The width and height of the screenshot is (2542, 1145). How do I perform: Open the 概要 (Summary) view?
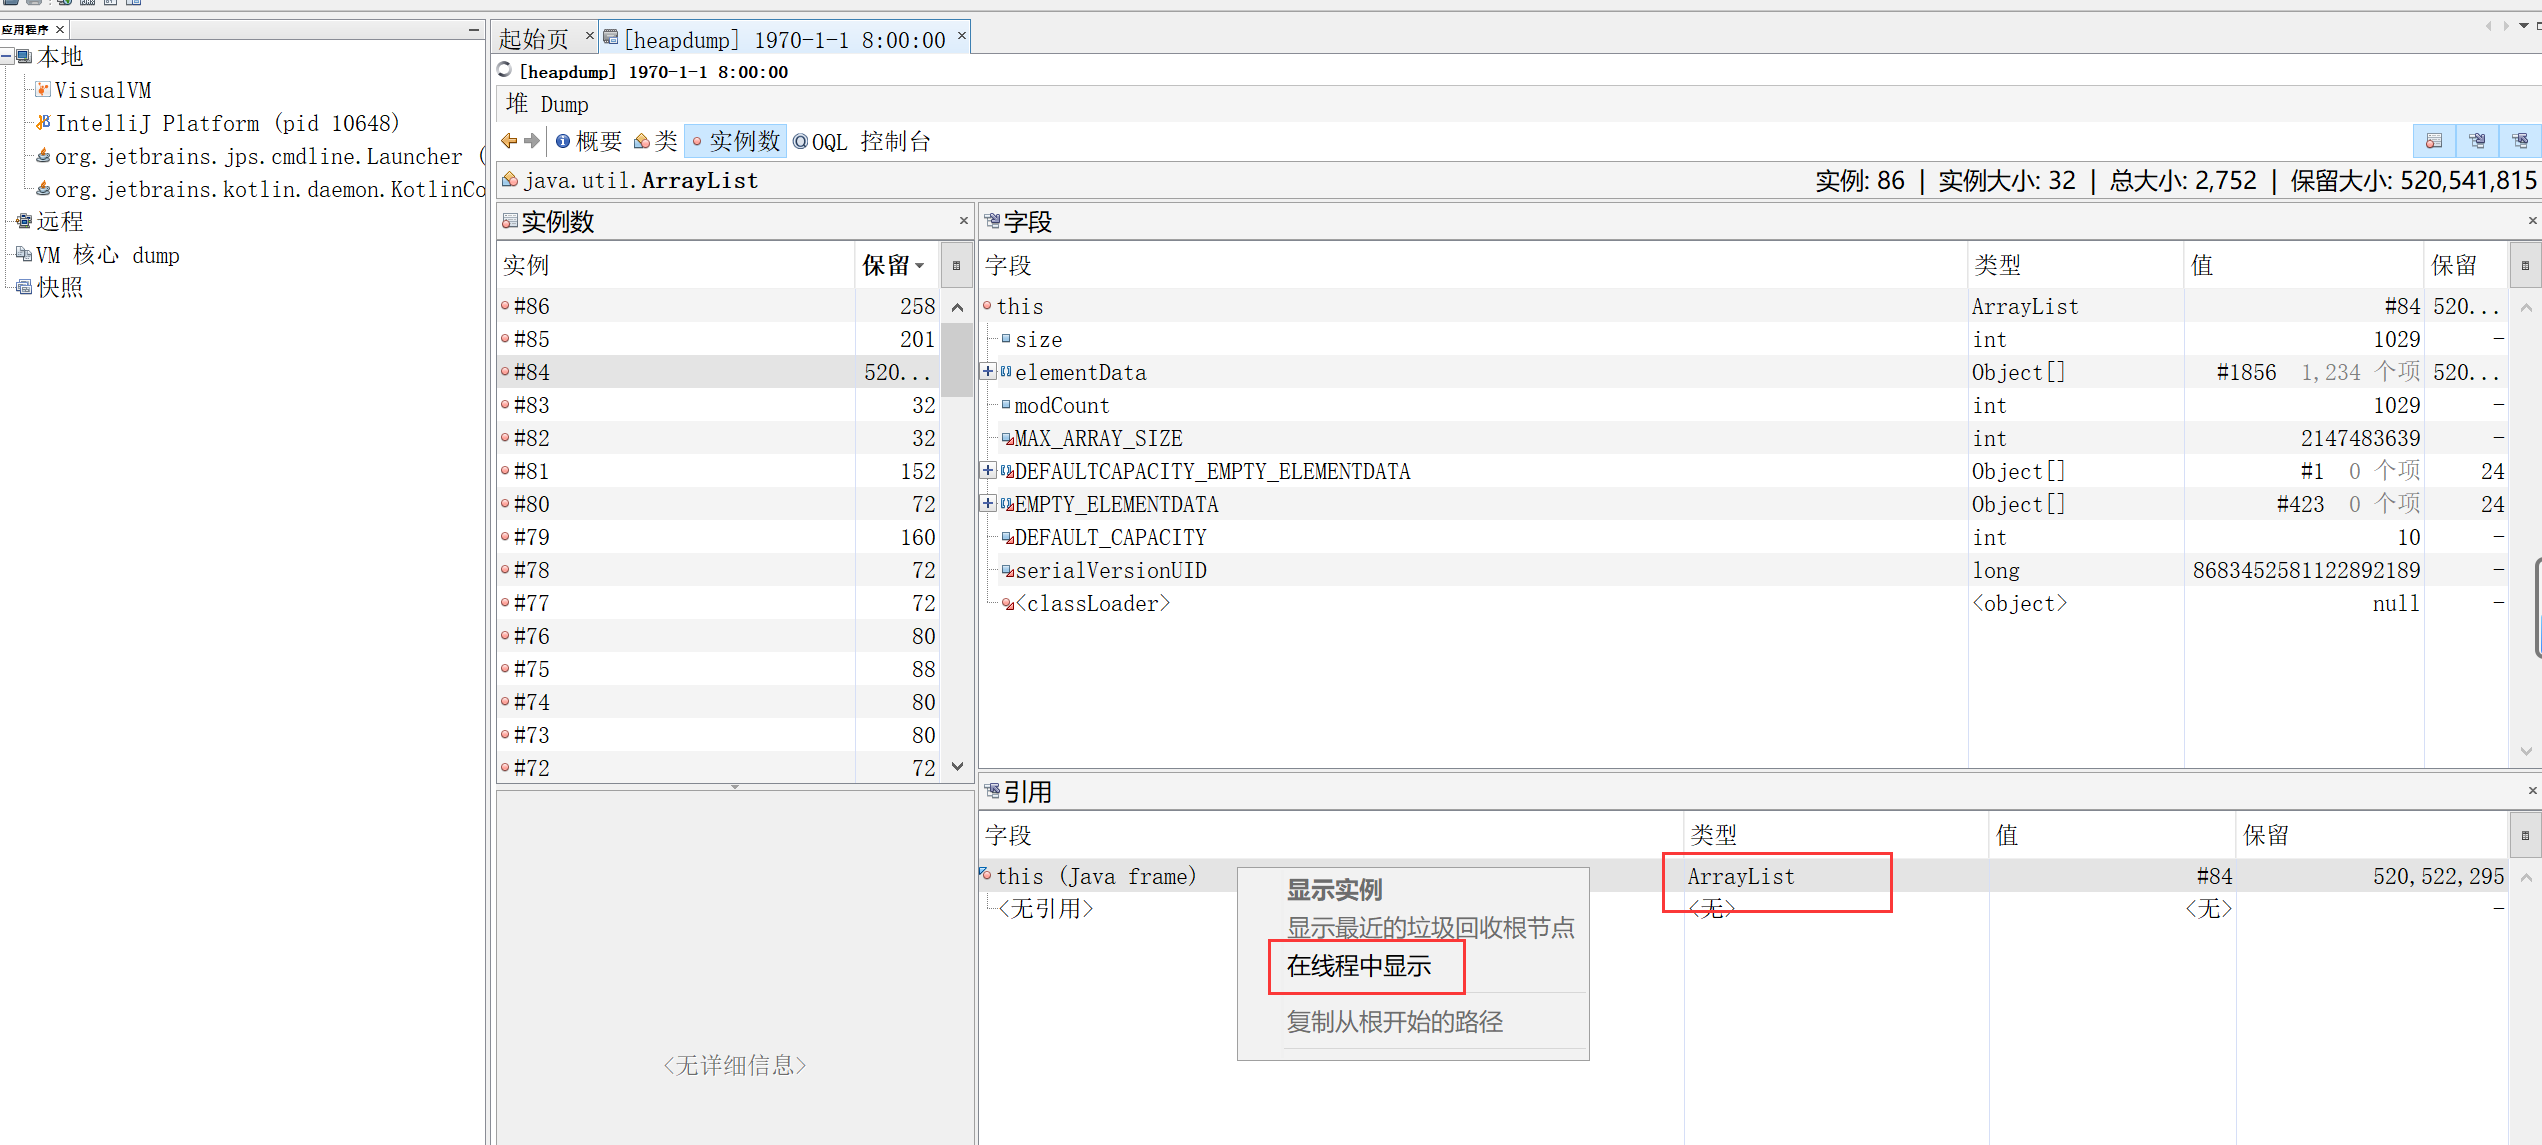click(589, 141)
